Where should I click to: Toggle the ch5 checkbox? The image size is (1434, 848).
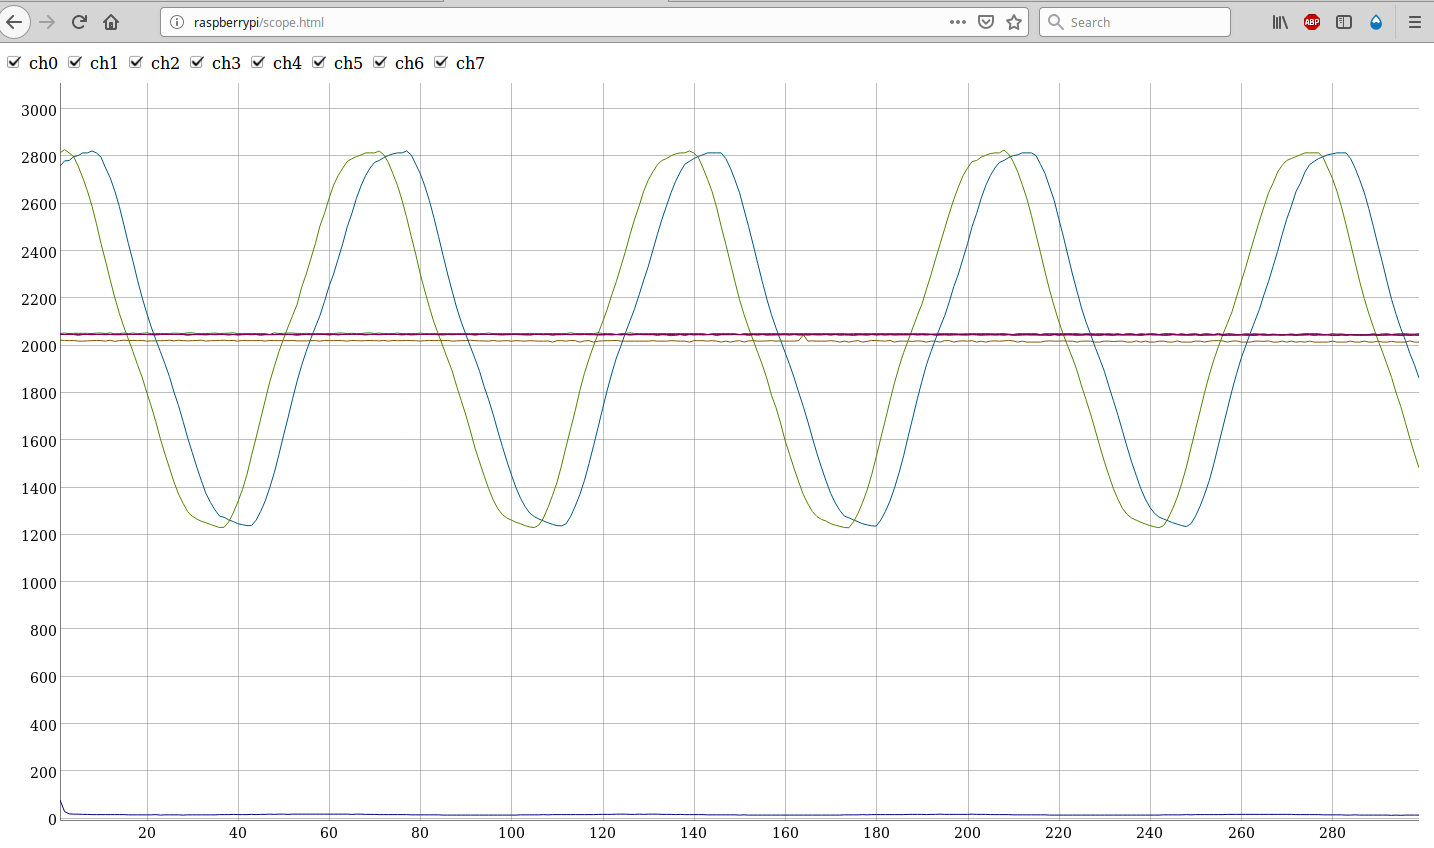pyautogui.click(x=319, y=62)
